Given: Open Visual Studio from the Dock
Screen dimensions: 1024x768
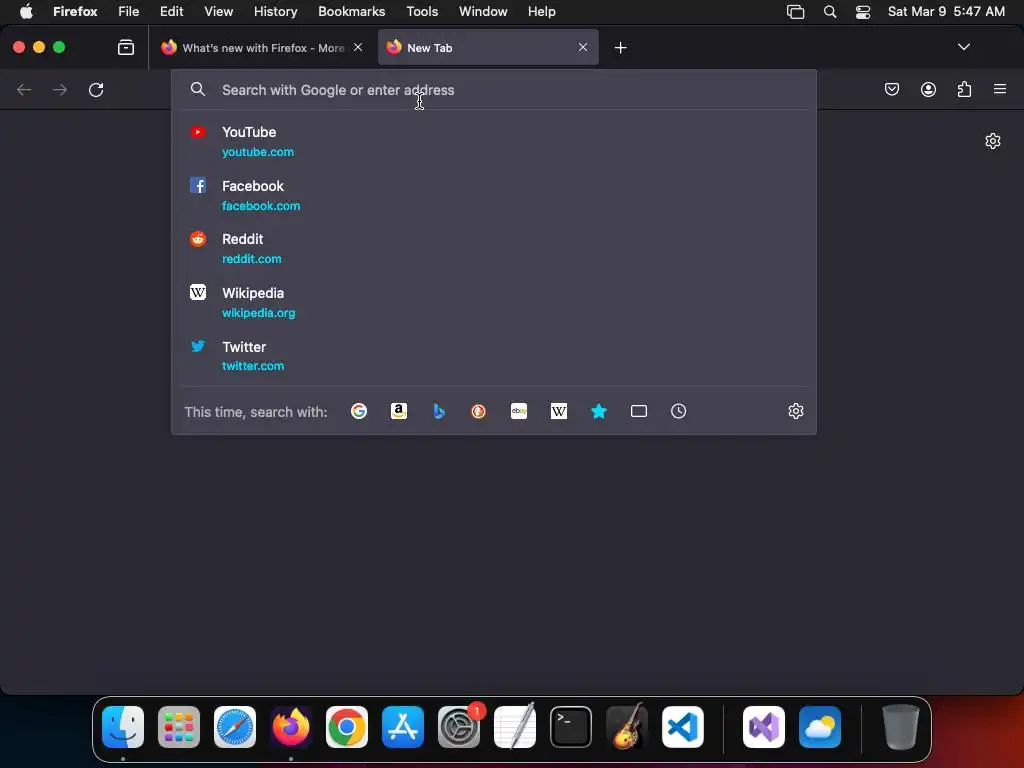Looking at the screenshot, I should click(764, 727).
